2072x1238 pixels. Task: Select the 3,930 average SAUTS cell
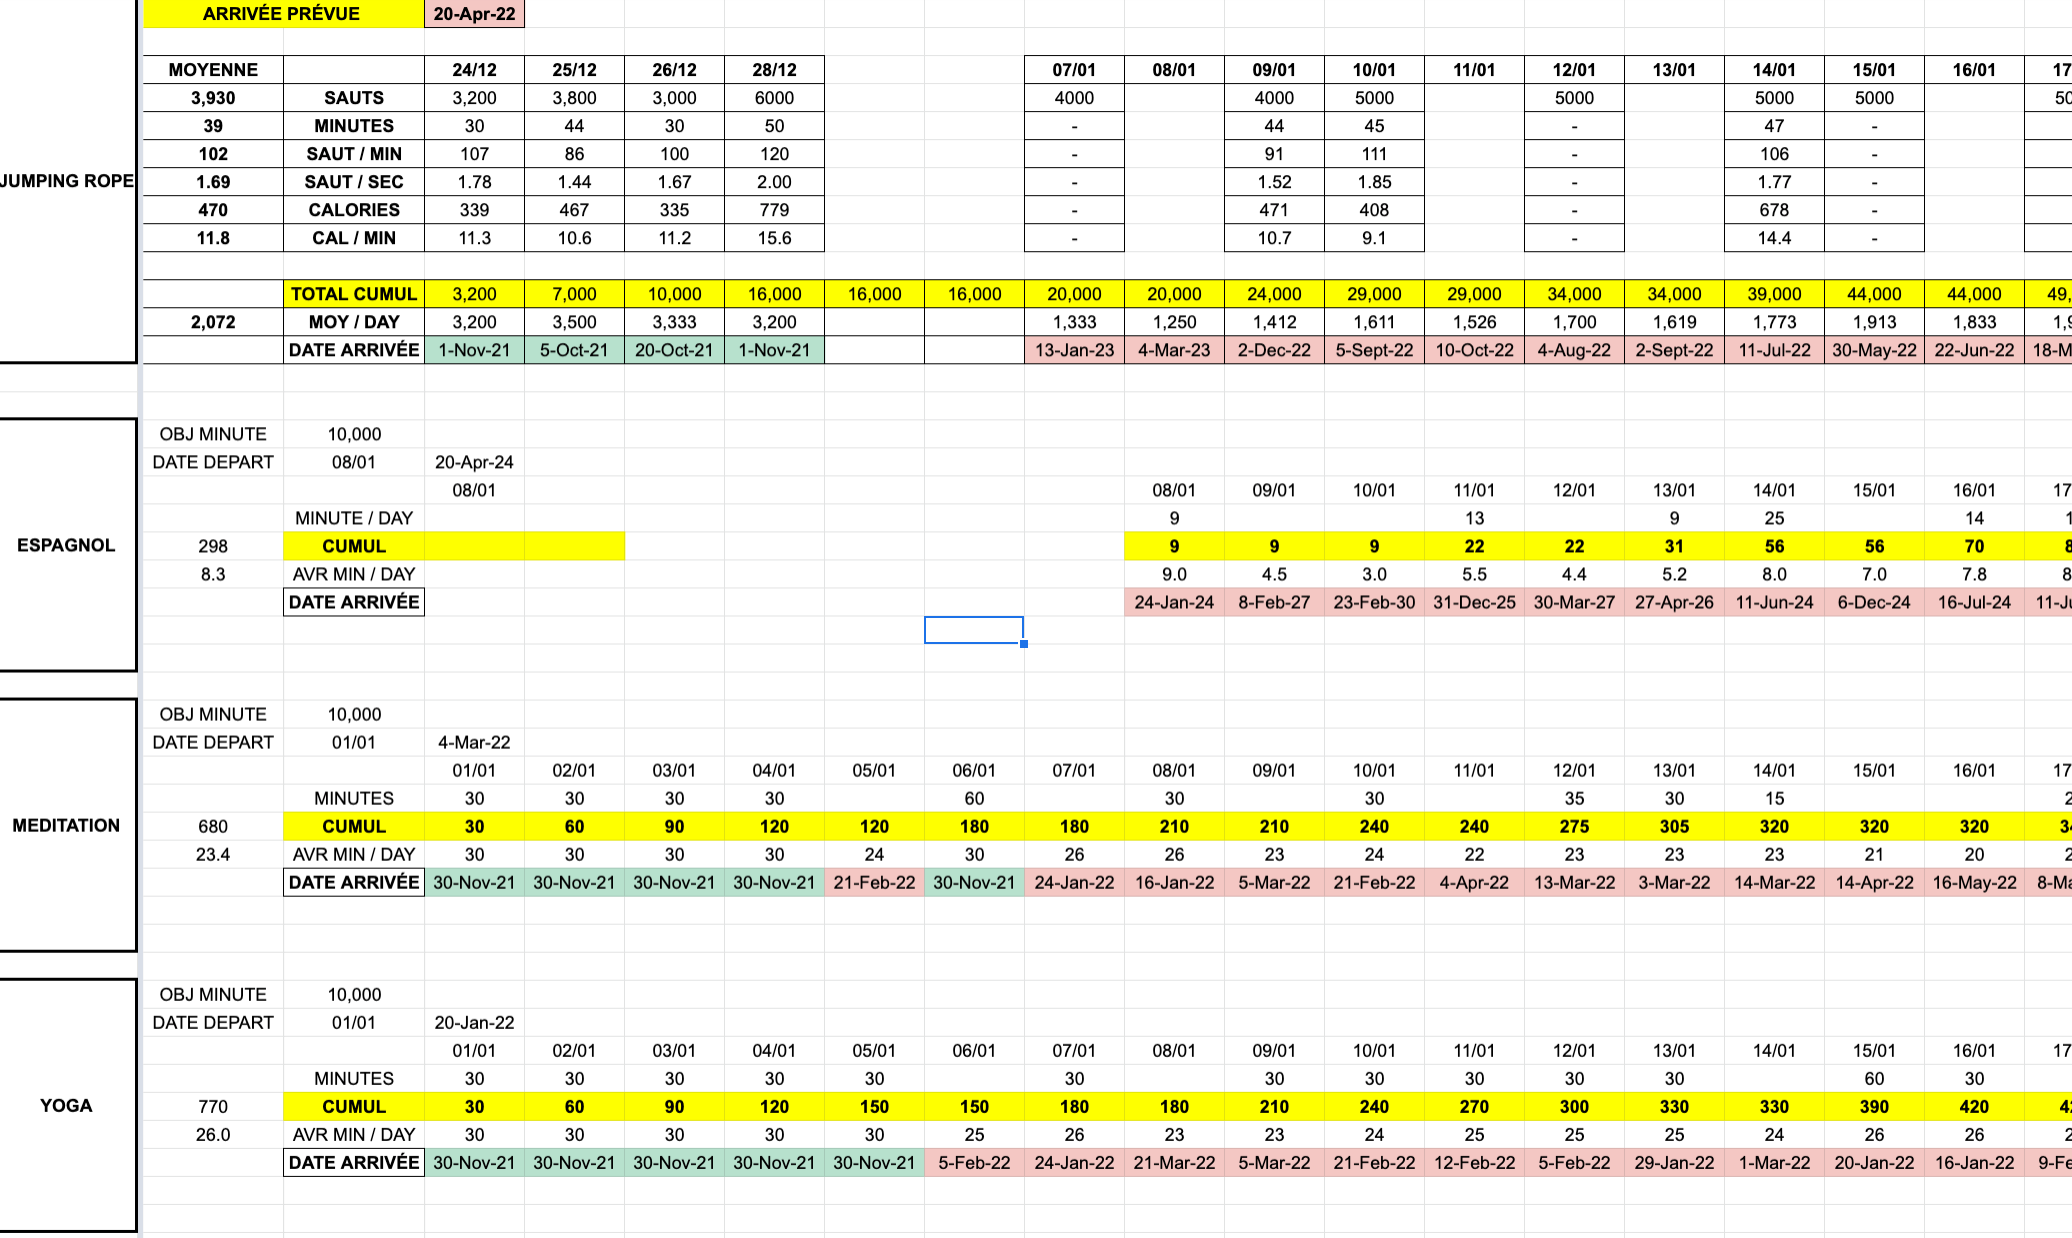pyautogui.click(x=213, y=98)
